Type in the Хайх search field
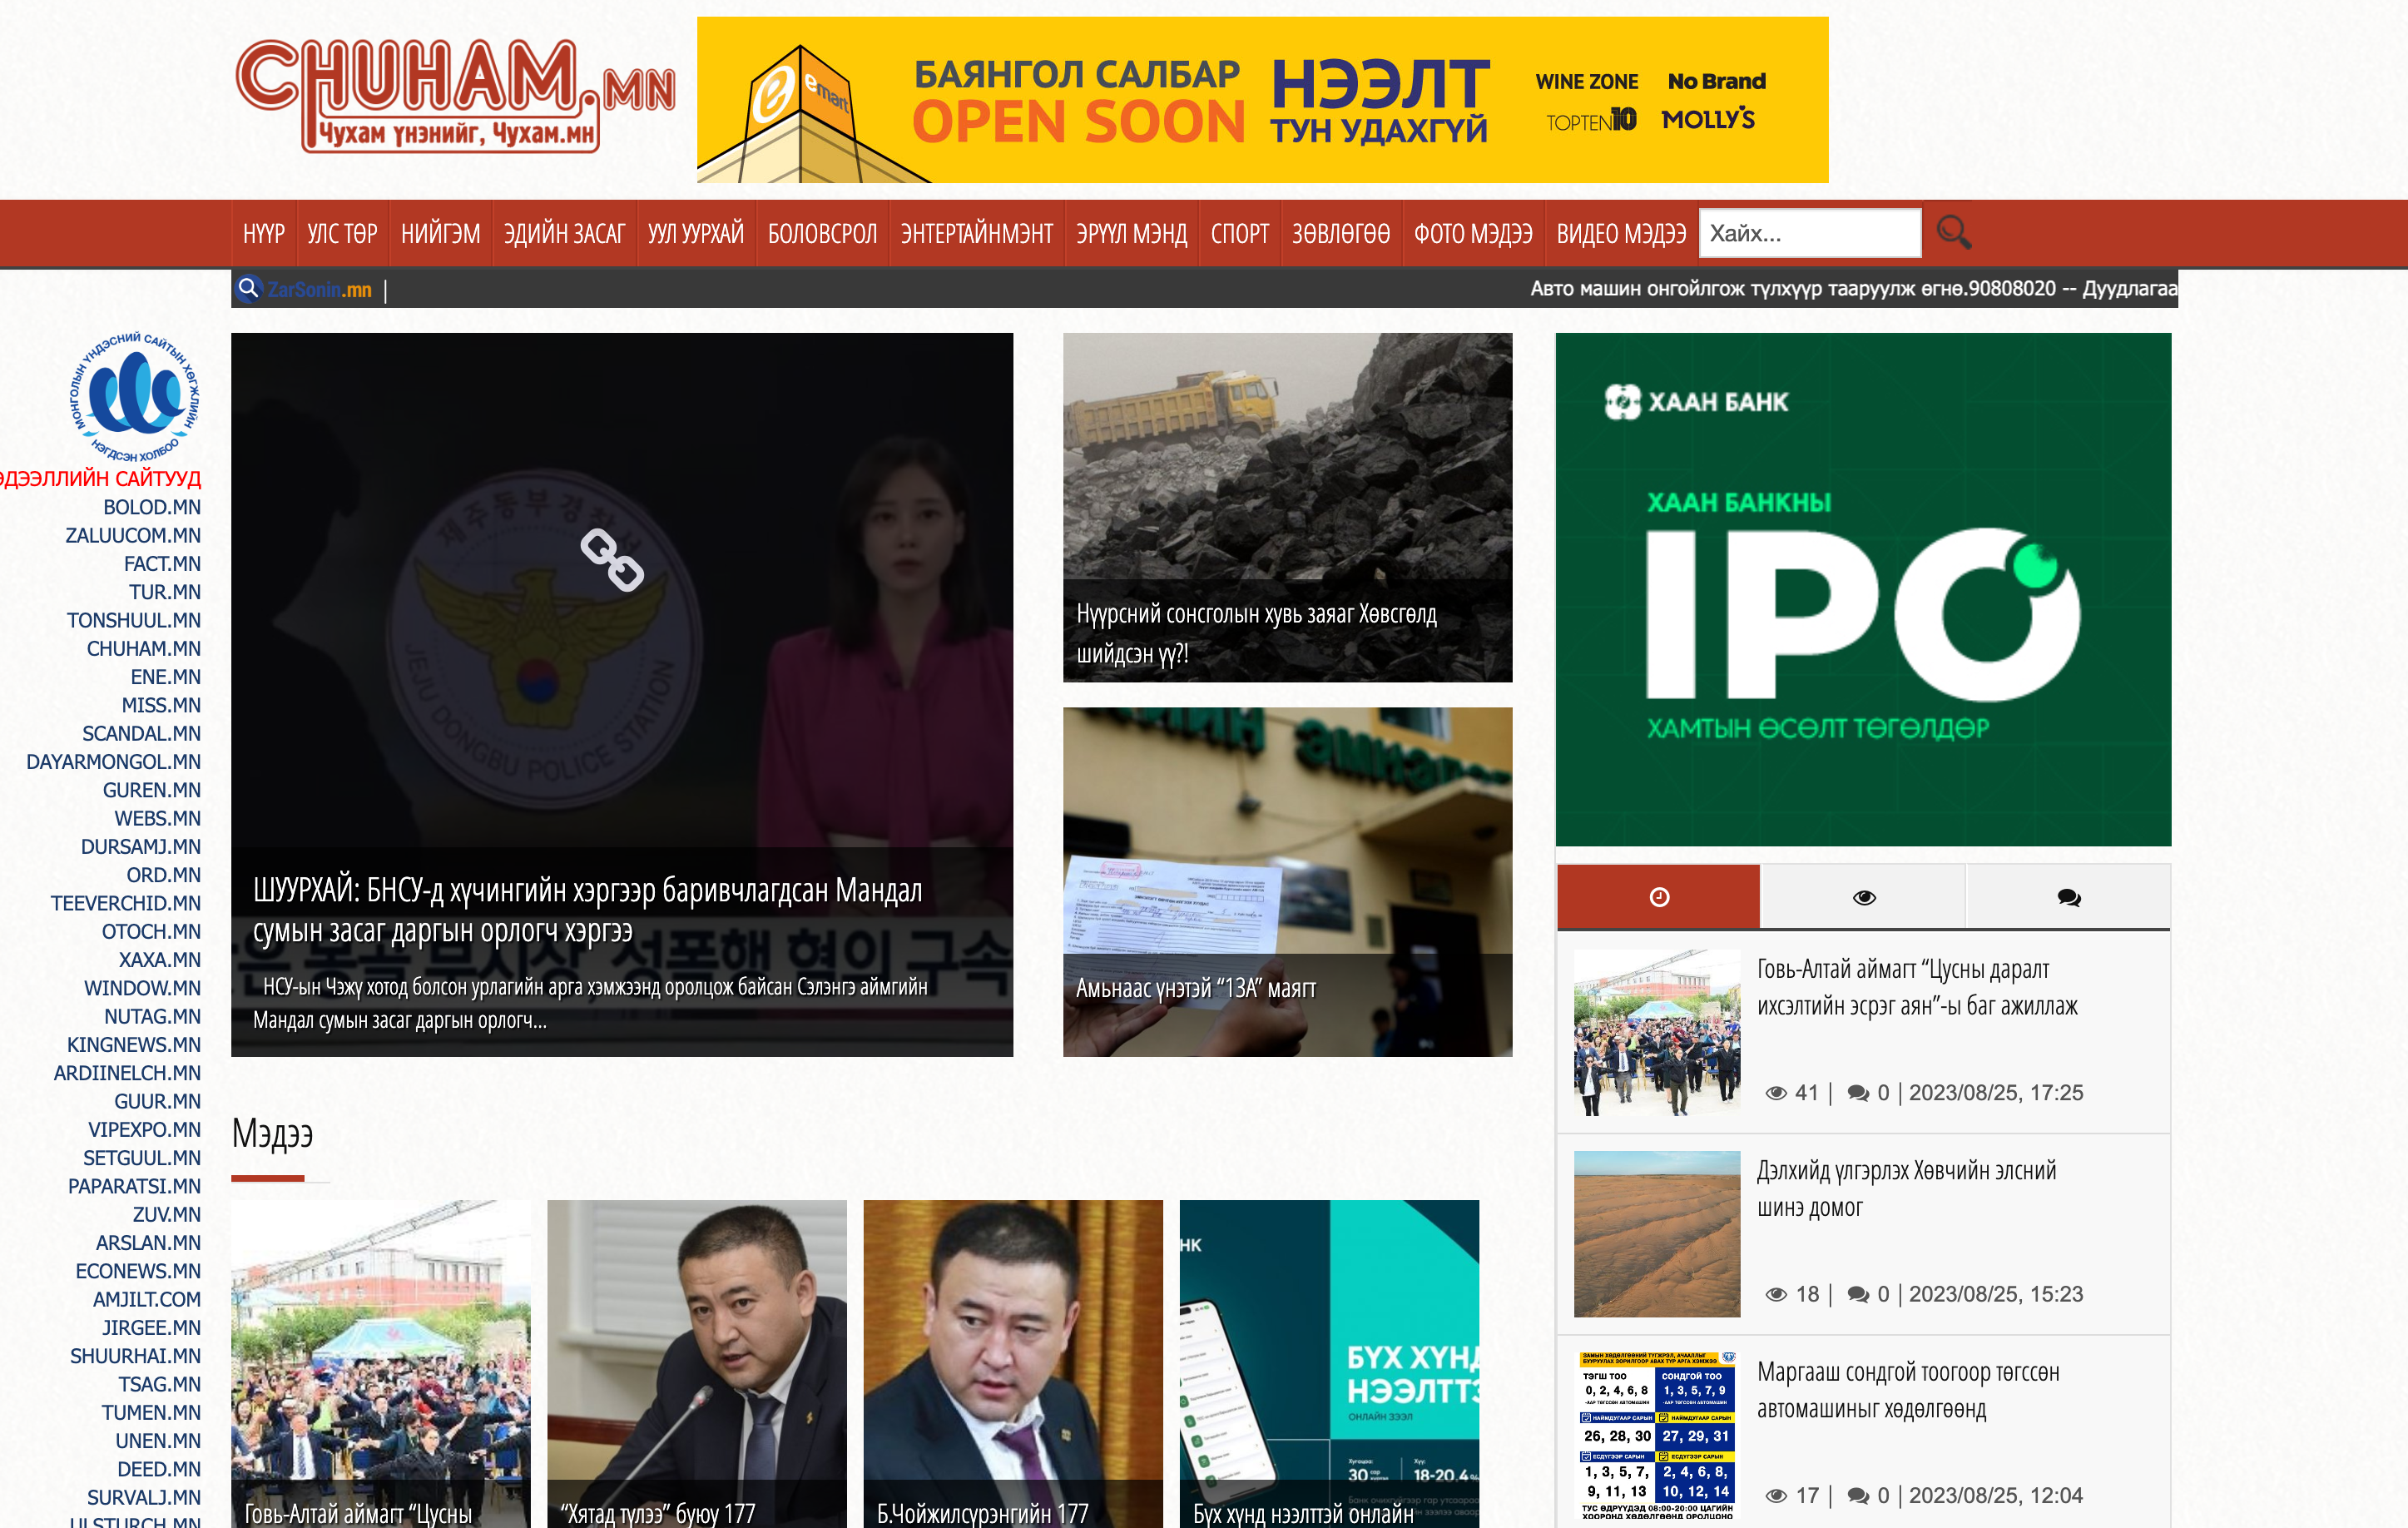 pyautogui.click(x=1808, y=233)
